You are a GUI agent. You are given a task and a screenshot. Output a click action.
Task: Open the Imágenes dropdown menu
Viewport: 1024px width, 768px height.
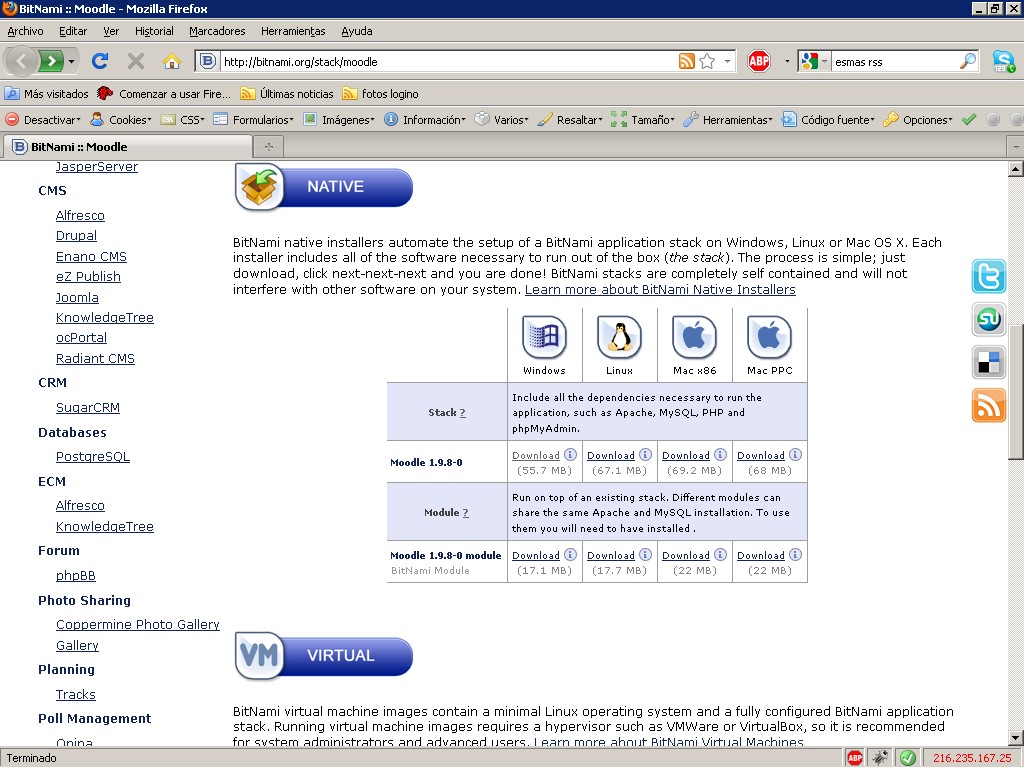pos(339,120)
